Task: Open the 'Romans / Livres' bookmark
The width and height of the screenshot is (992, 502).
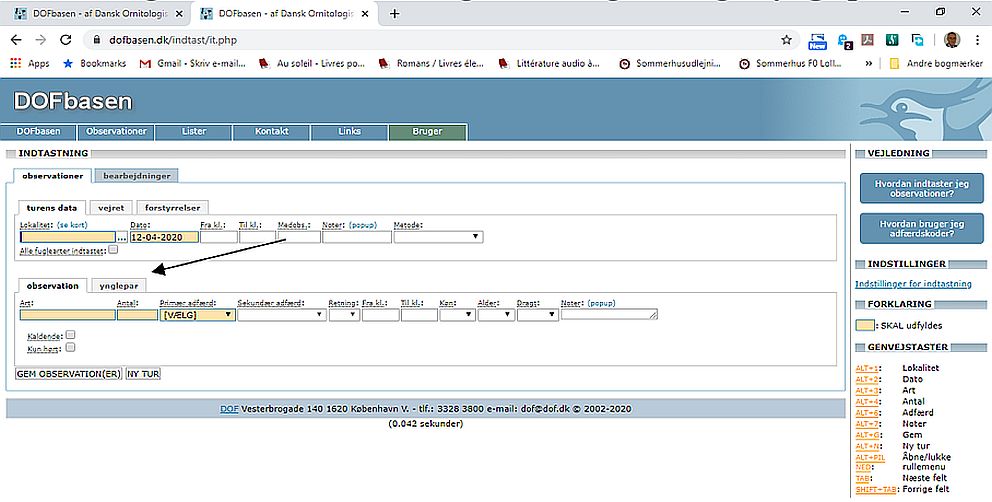Action: [x=431, y=63]
